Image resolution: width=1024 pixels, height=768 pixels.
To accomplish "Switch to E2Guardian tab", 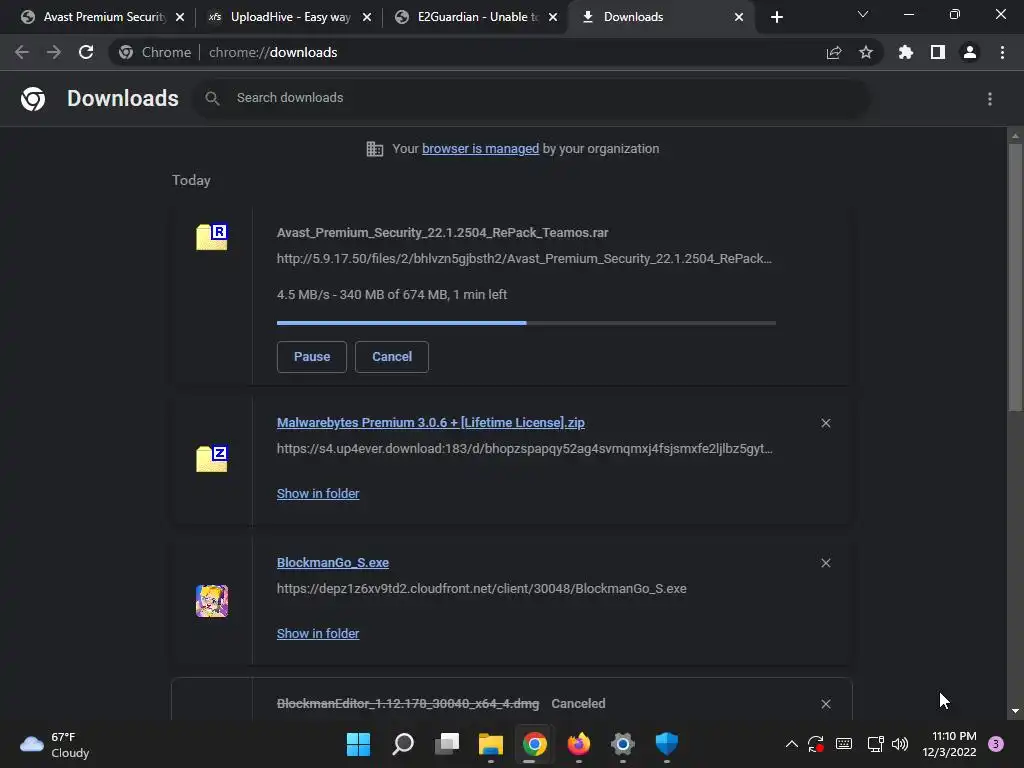I will click(477, 17).
